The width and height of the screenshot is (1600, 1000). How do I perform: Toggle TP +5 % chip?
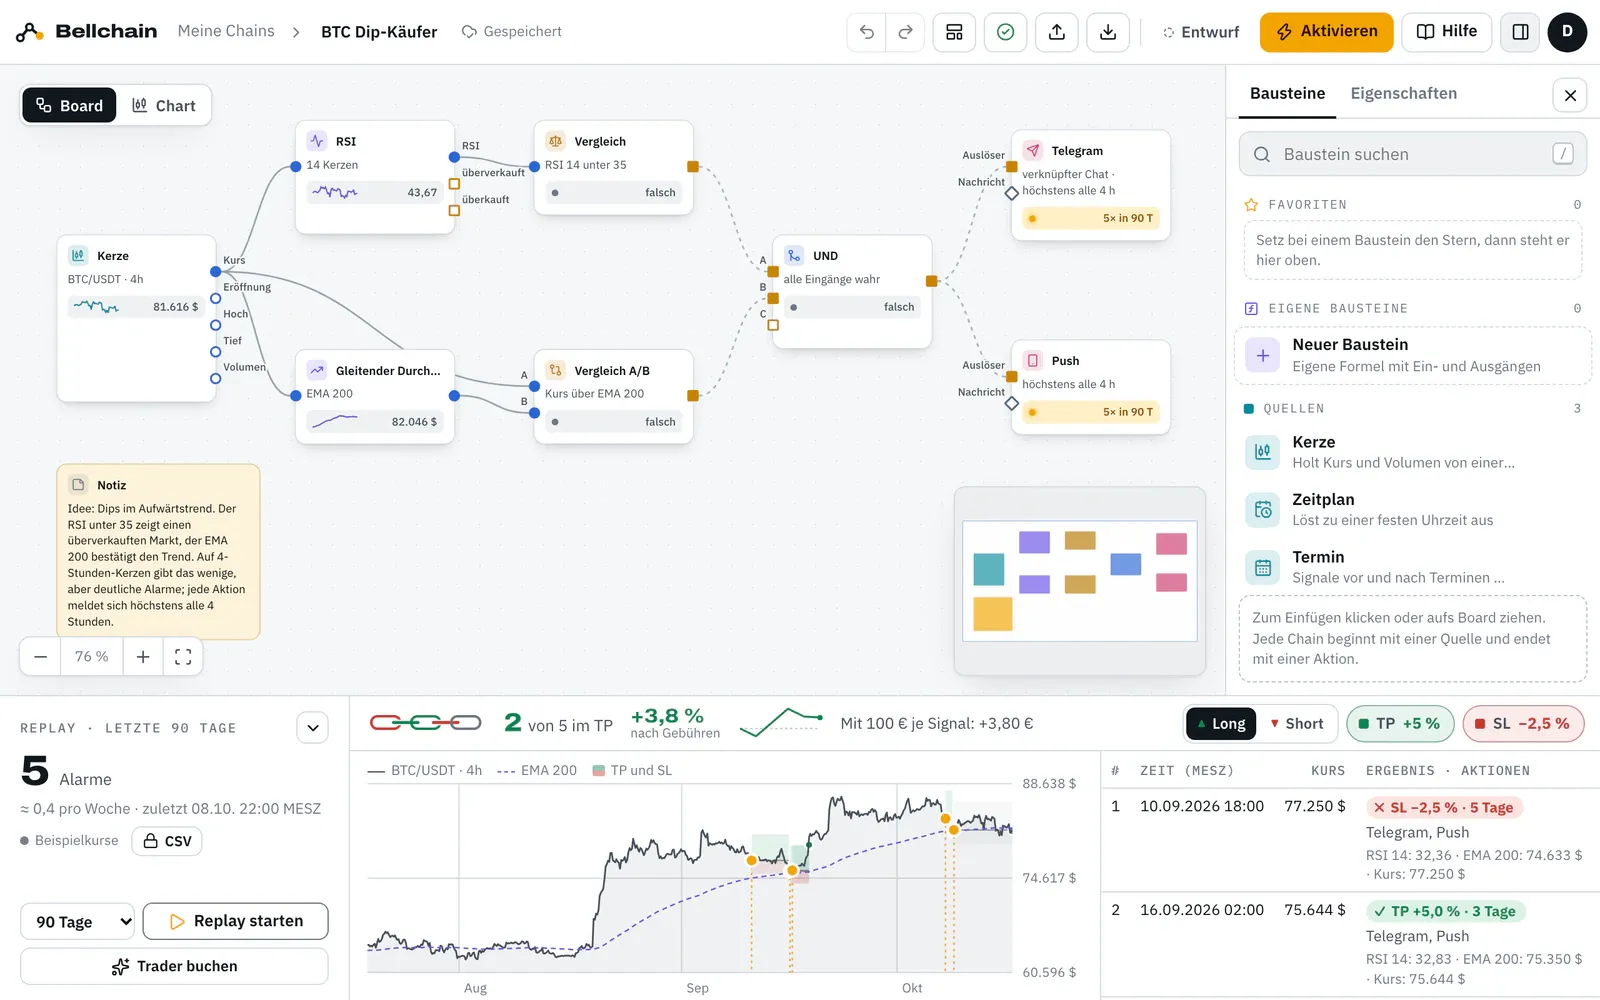1400,724
